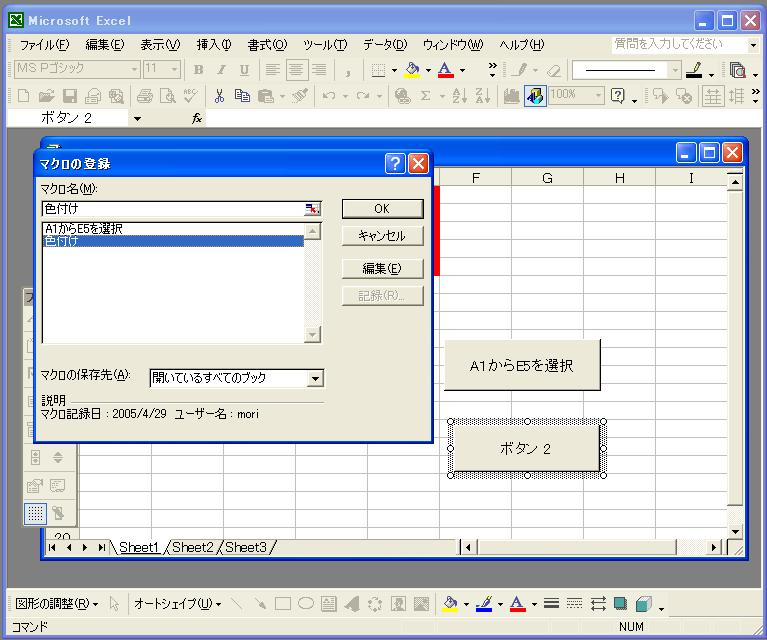767x640 pixels.
Task: Open the line style dropdown in border toolbar
Action: pos(676,70)
